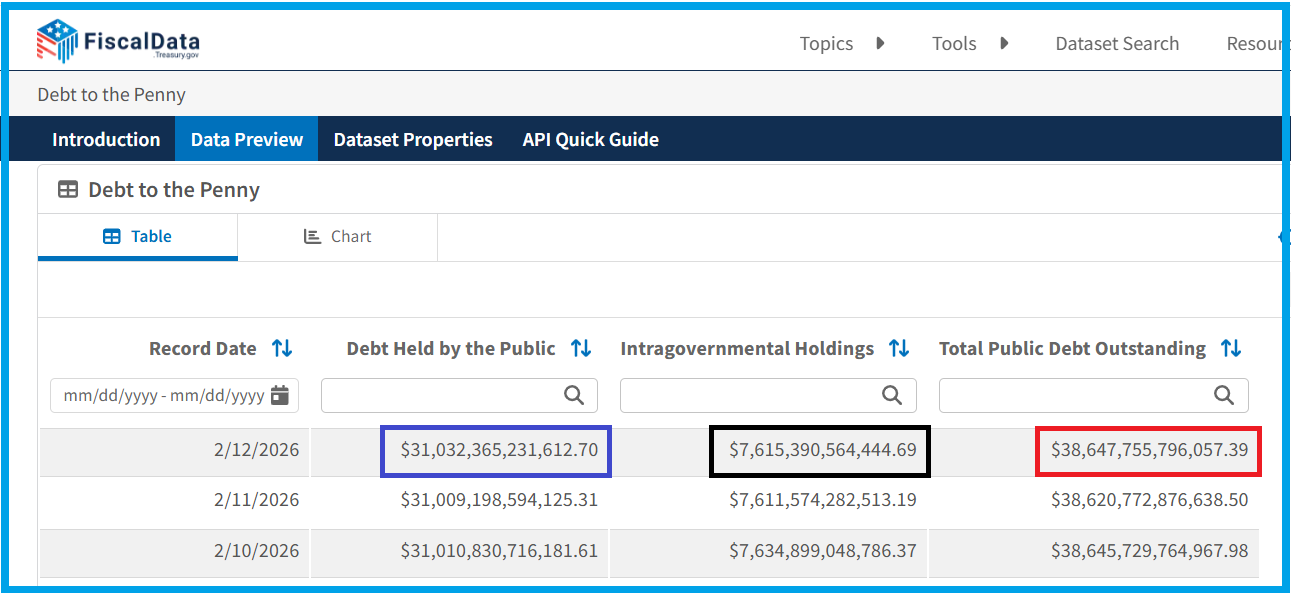Image resolution: width=1291 pixels, height=593 pixels.
Task: Sort by Intragovernmental Holdings column
Action: (x=899, y=349)
